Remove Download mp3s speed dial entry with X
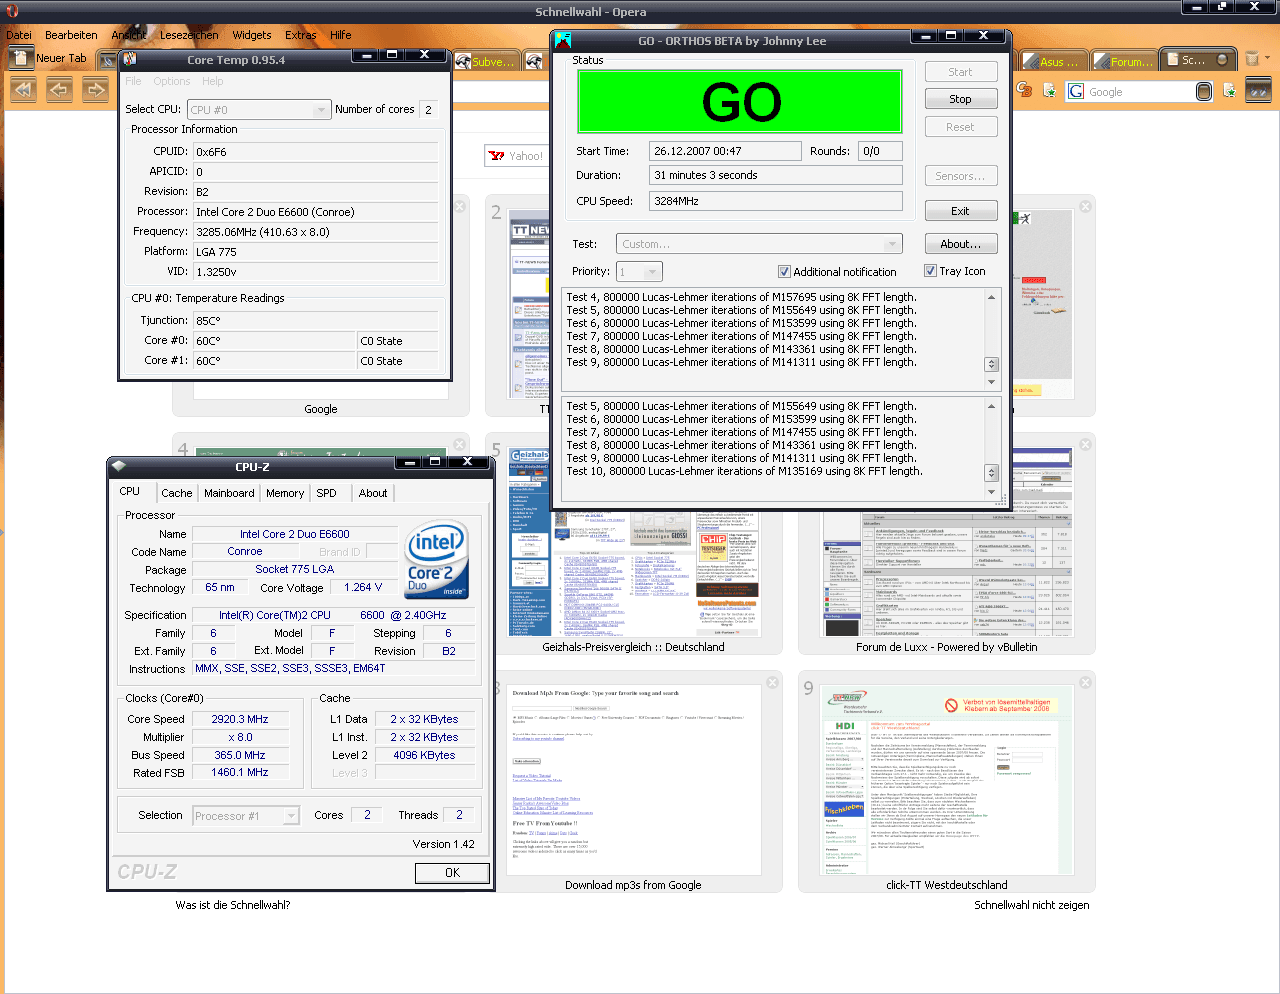 pos(773,682)
